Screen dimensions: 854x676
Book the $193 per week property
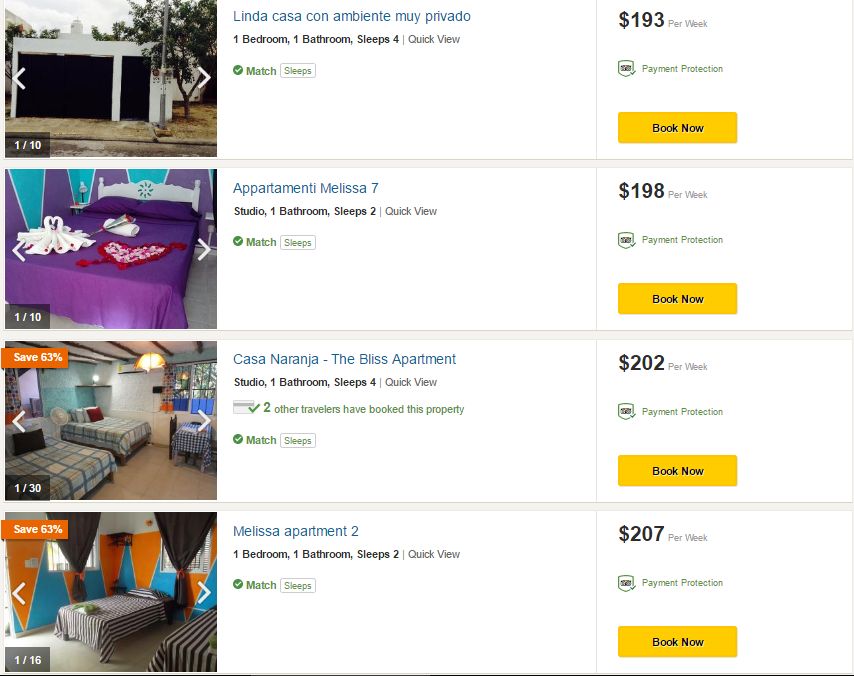click(x=677, y=128)
